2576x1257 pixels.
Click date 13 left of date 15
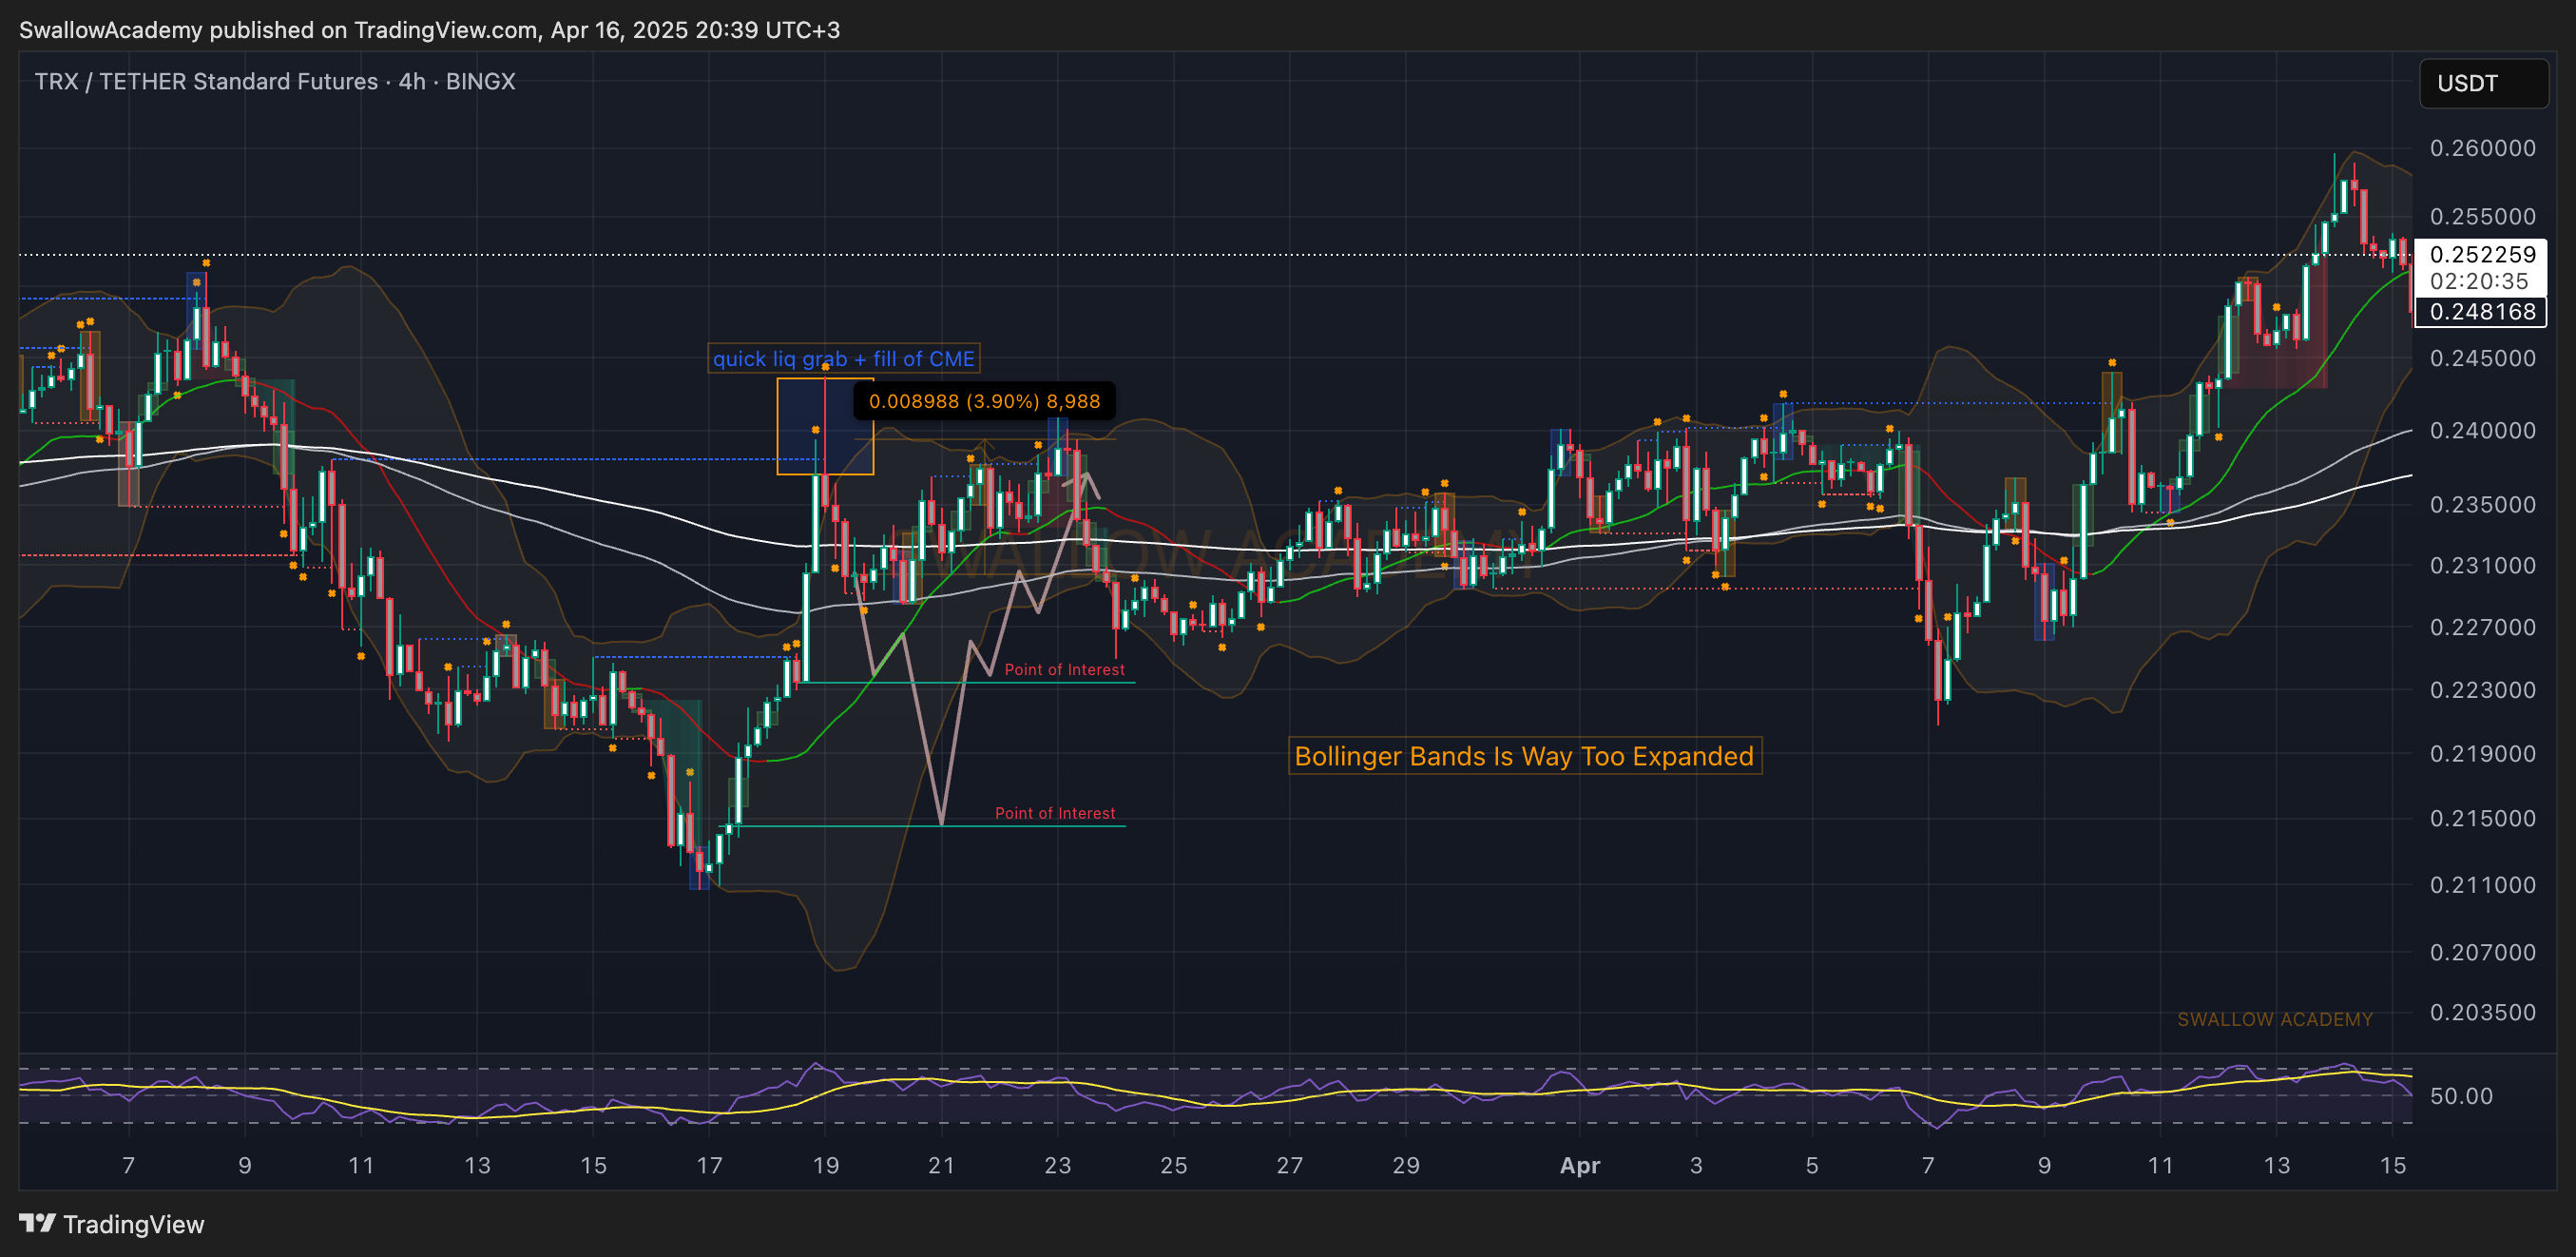[x=477, y=1165]
